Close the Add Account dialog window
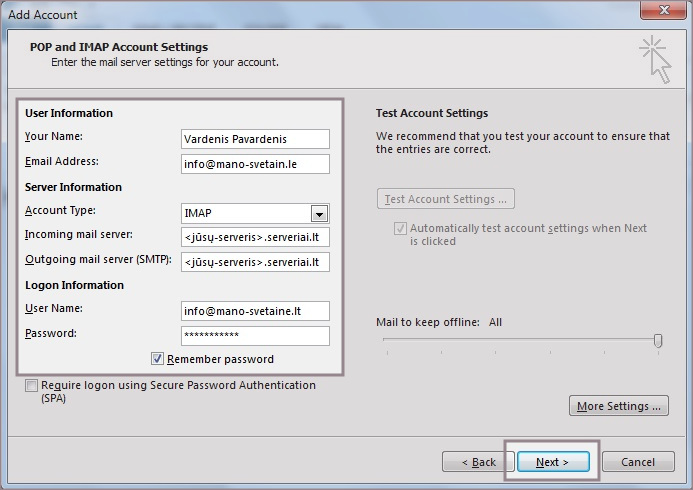Screen dimensions: 693x490 tap(661, 12)
